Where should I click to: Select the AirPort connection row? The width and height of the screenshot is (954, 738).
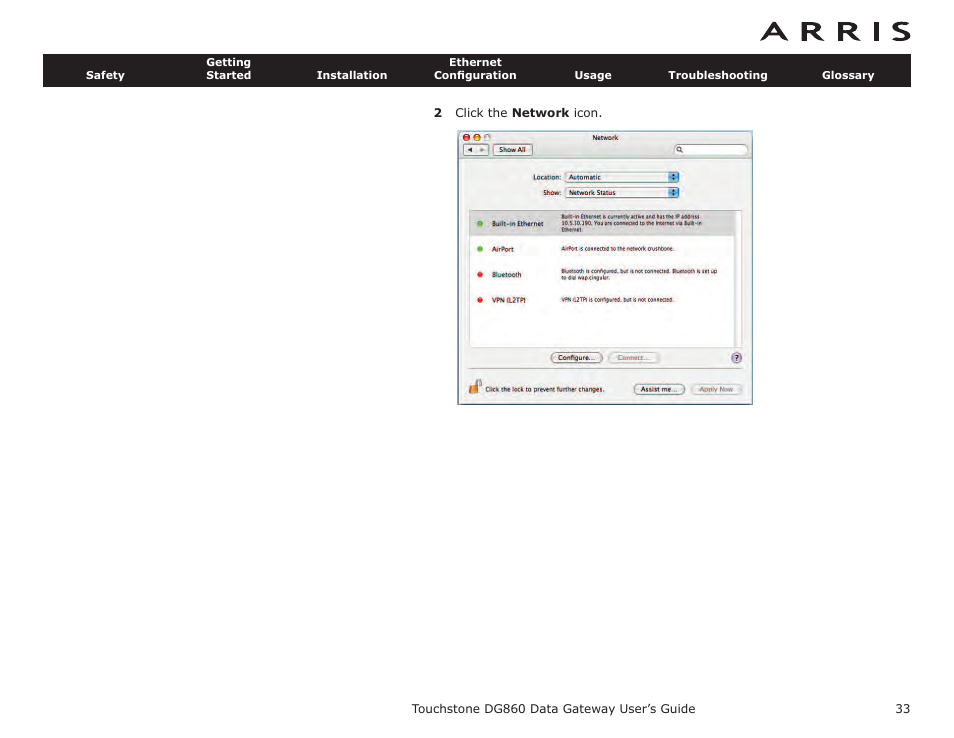[x=602, y=249]
